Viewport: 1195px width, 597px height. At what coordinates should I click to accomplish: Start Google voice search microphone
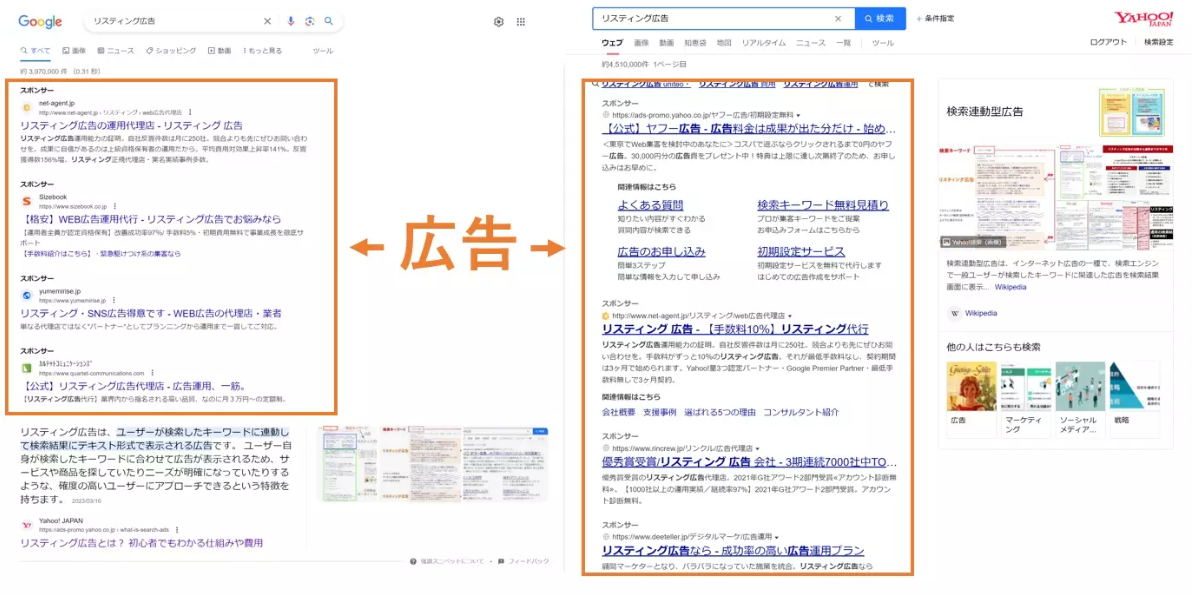coord(290,21)
